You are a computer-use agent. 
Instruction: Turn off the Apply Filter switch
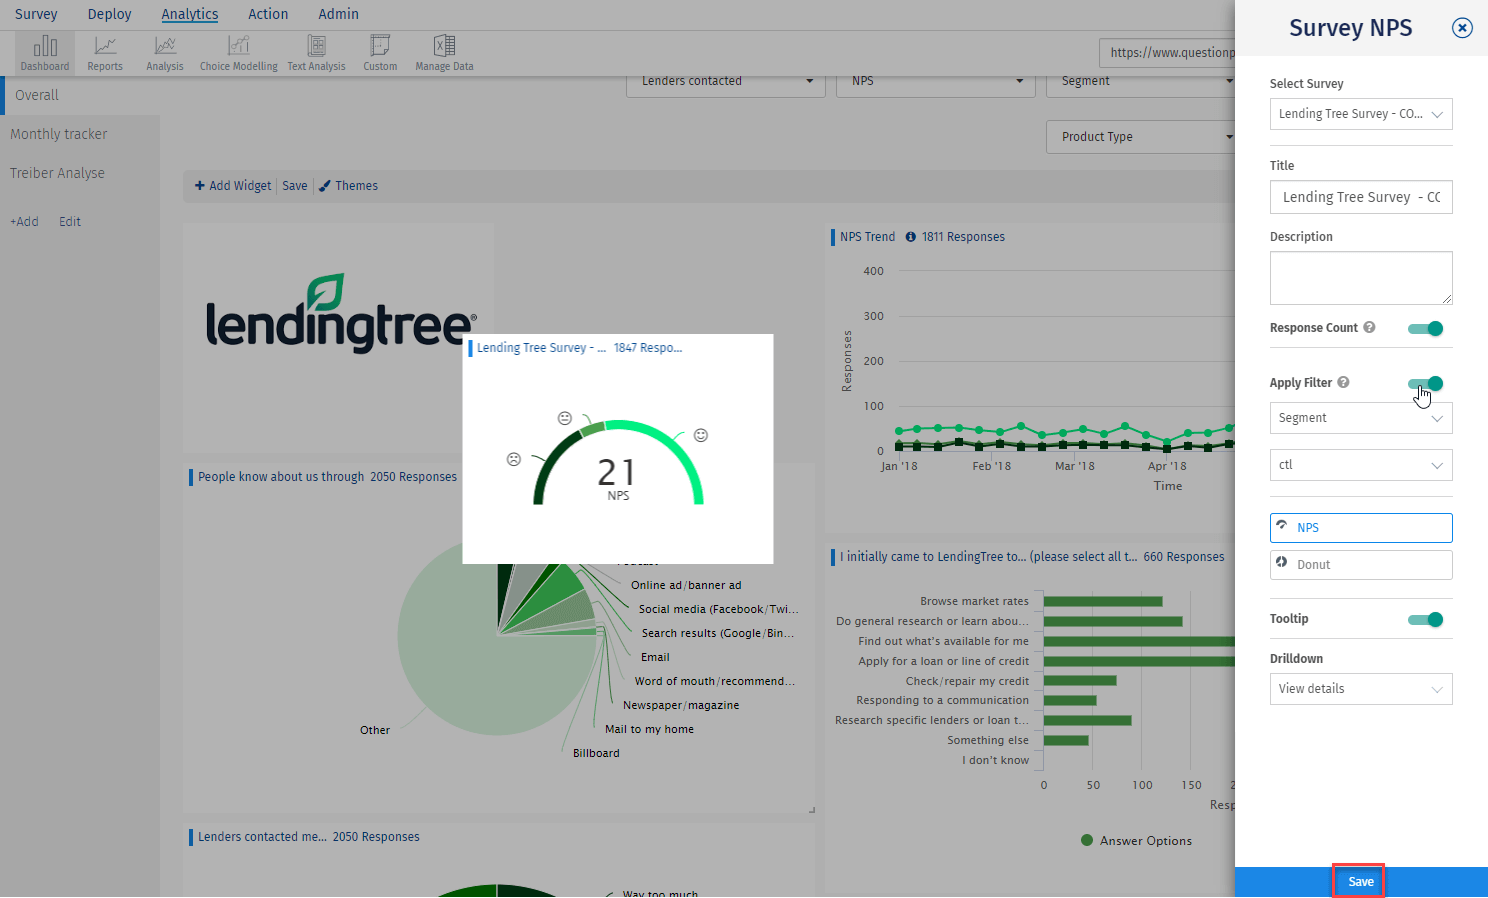[x=1425, y=383]
